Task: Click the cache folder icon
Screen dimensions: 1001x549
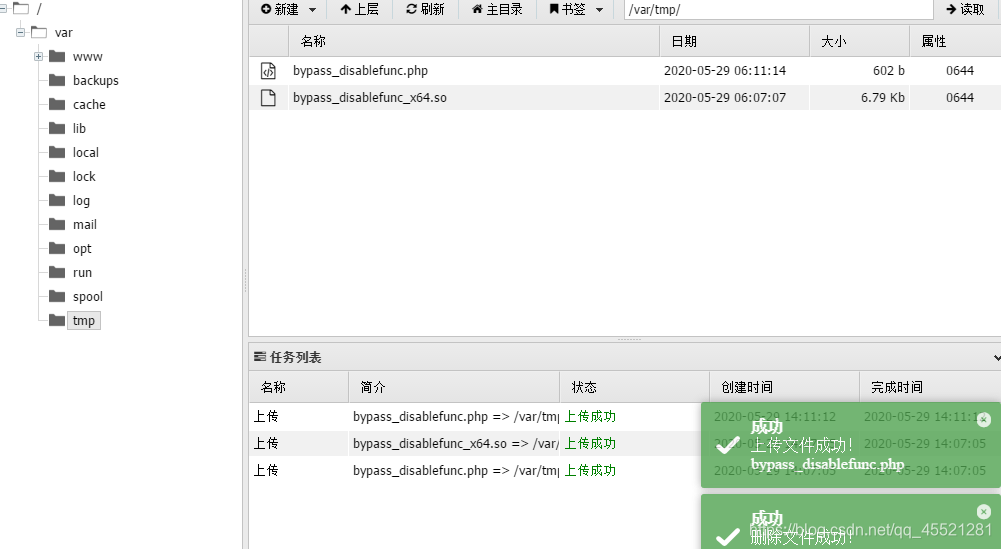Action: pyautogui.click(x=57, y=104)
